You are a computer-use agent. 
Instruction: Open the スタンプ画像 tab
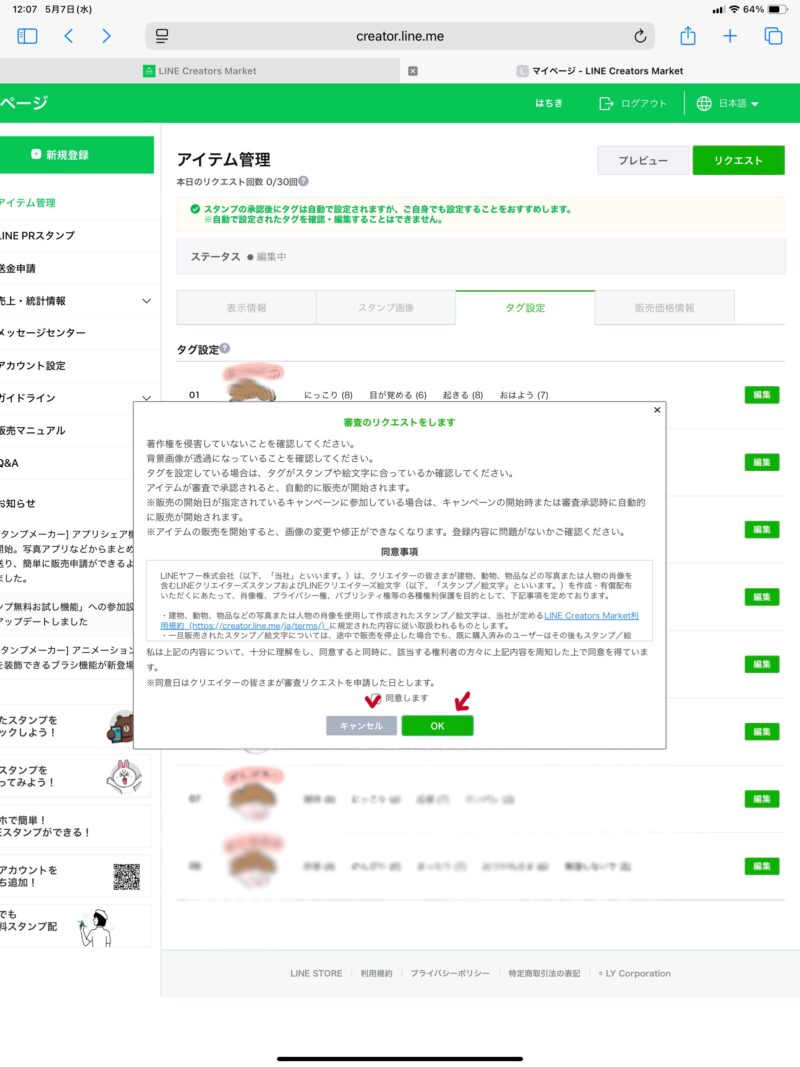click(386, 308)
